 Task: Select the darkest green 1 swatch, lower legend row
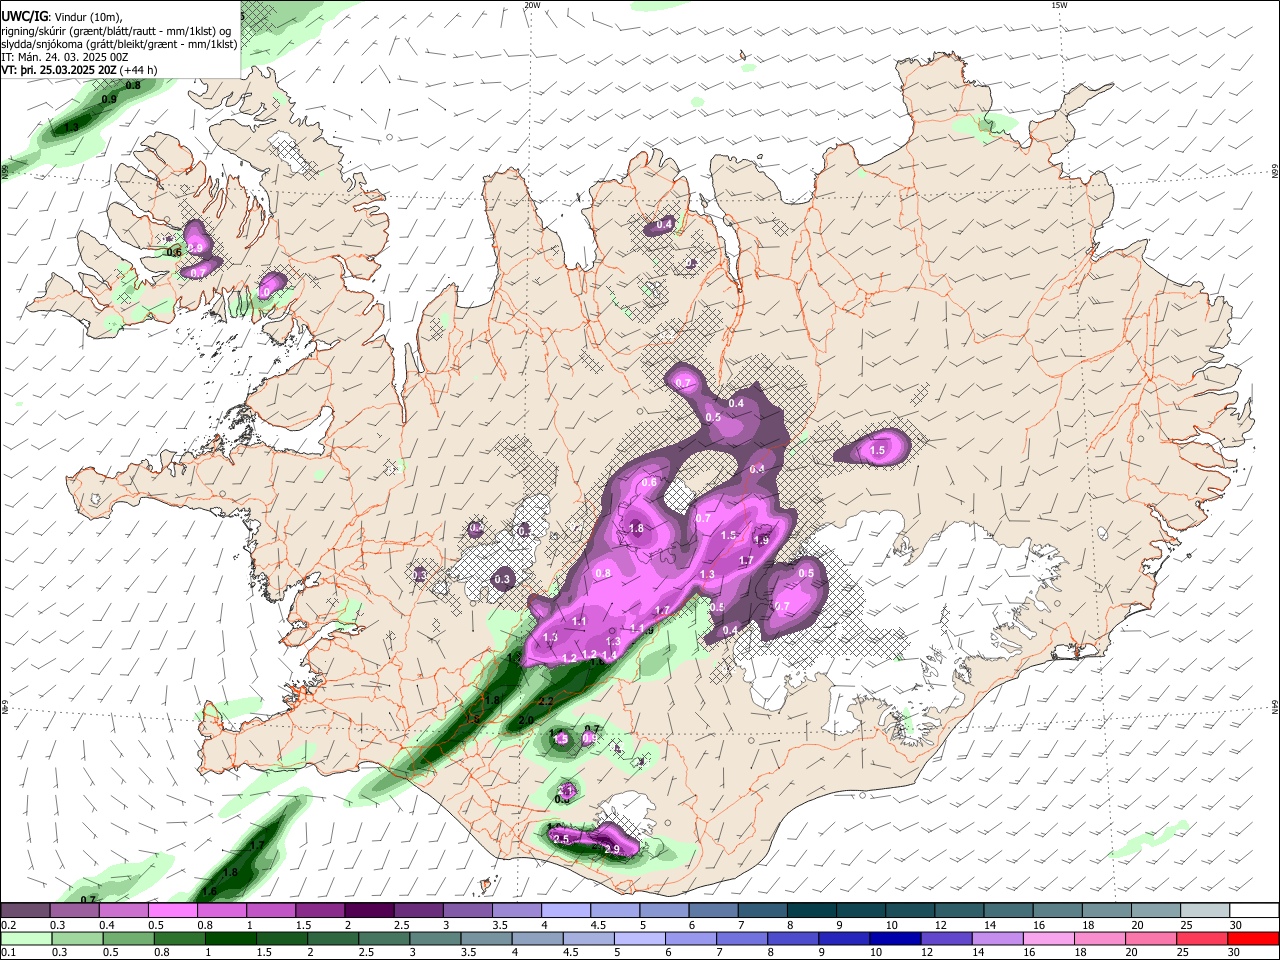pyautogui.click(x=230, y=938)
